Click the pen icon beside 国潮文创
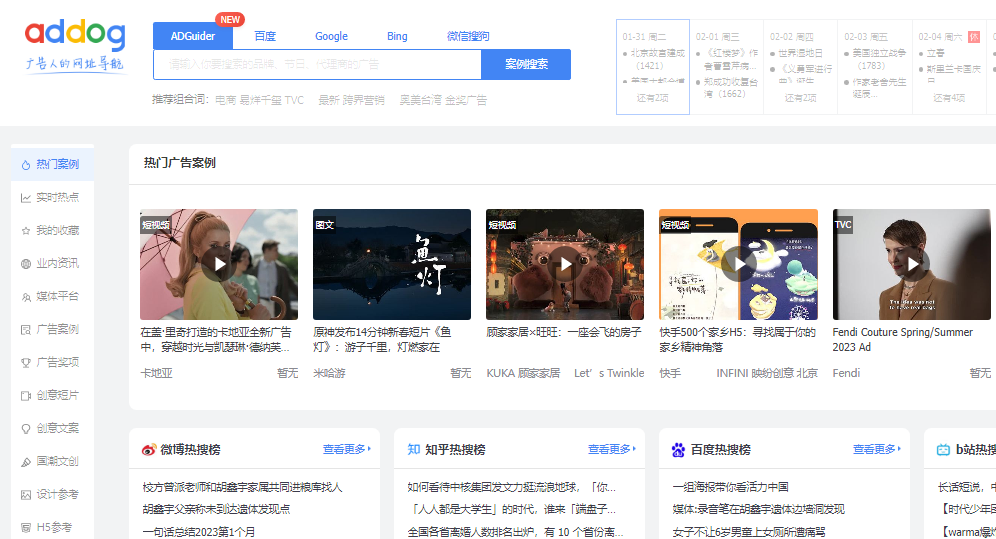Screen dimensions: 996x539 click(x=26, y=462)
